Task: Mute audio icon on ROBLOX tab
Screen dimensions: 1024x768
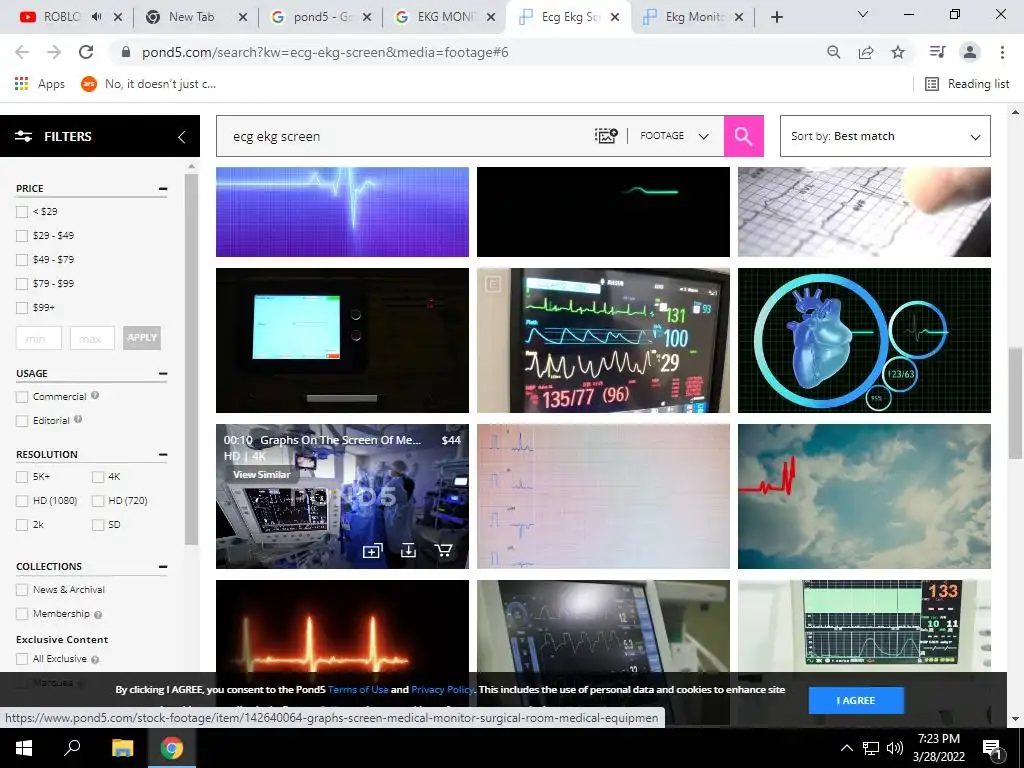Action: [x=97, y=17]
